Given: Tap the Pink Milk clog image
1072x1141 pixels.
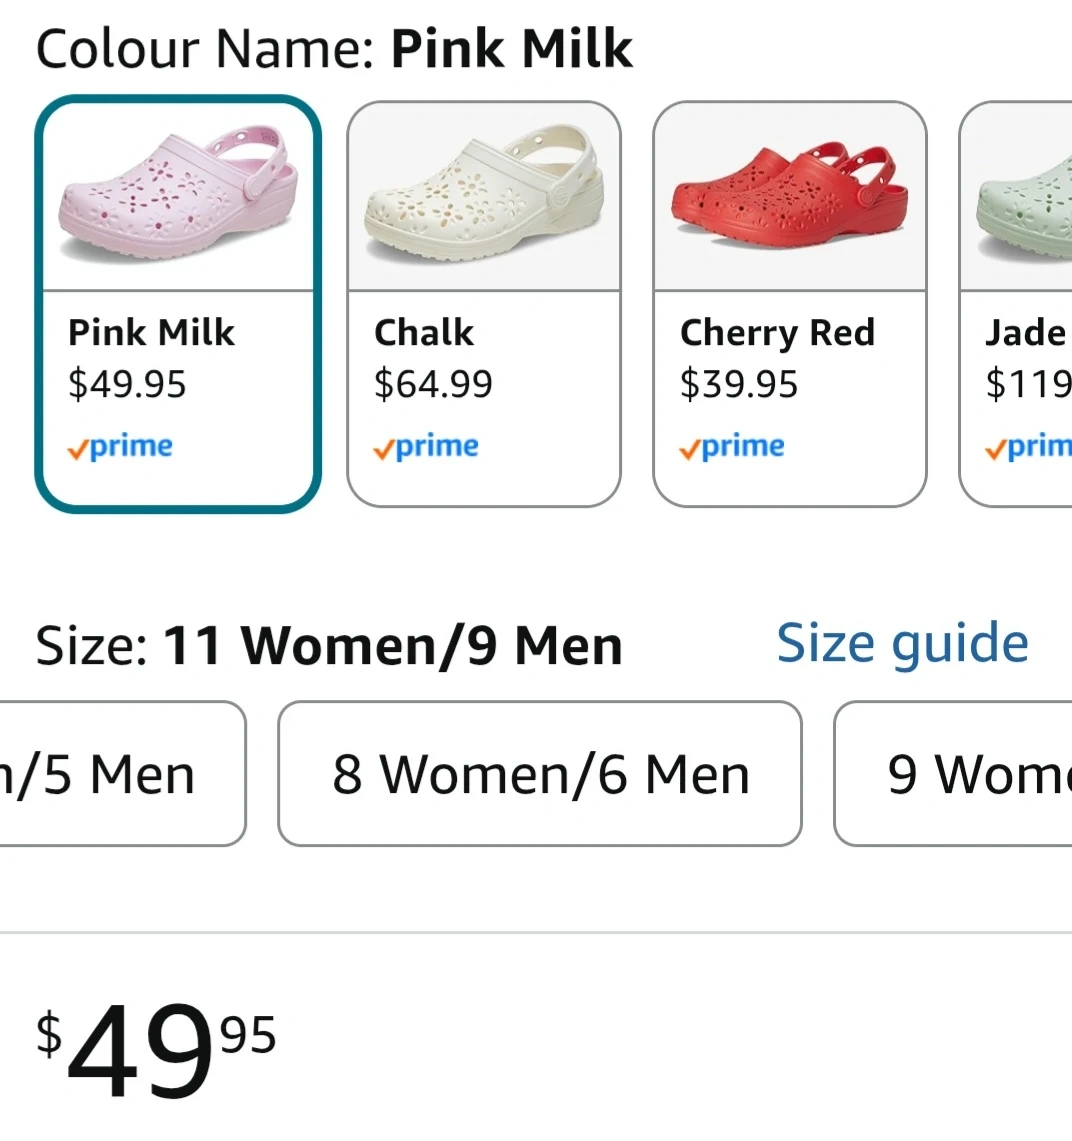Looking at the screenshot, I should (x=178, y=196).
